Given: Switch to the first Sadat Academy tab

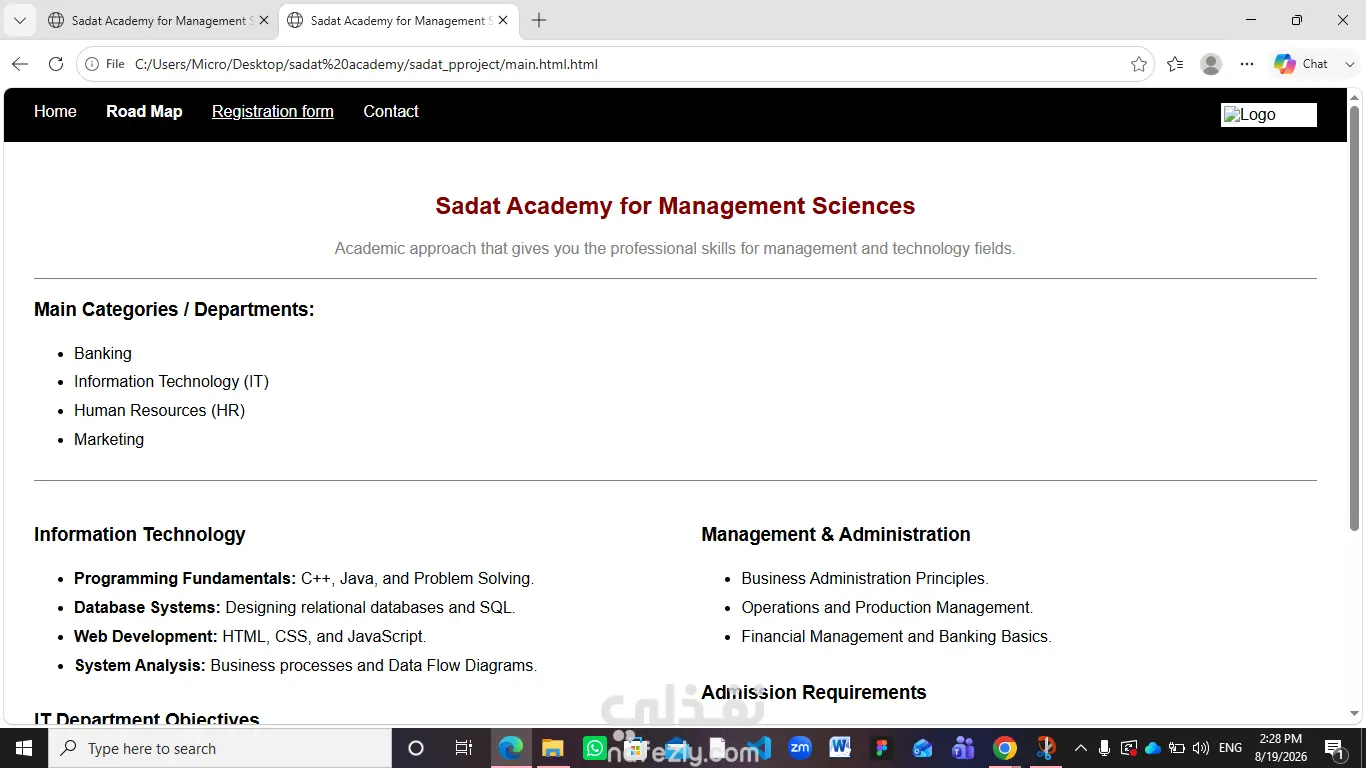Looking at the screenshot, I should (x=159, y=20).
